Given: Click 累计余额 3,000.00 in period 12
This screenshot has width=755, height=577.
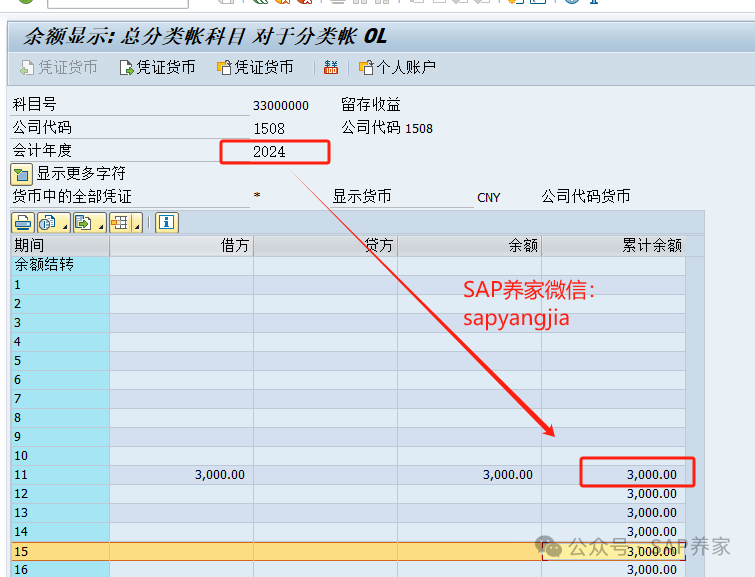Looking at the screenshot, I should pyautogui.click(x=652, y=494).
